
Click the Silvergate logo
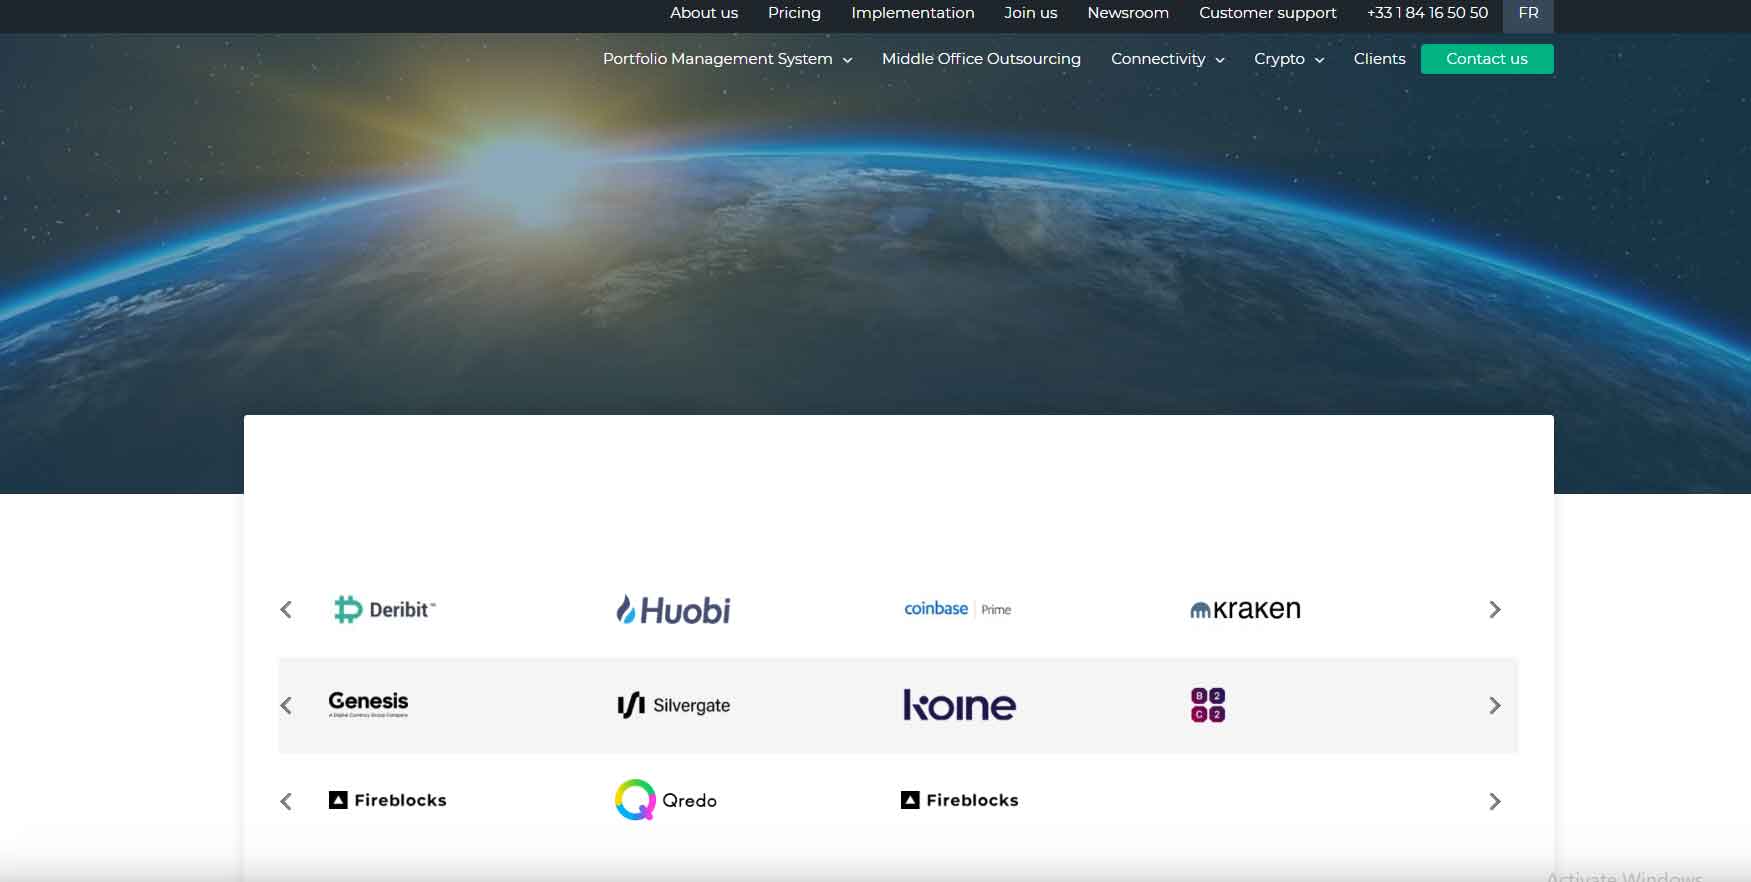click(x=673, y=705)
